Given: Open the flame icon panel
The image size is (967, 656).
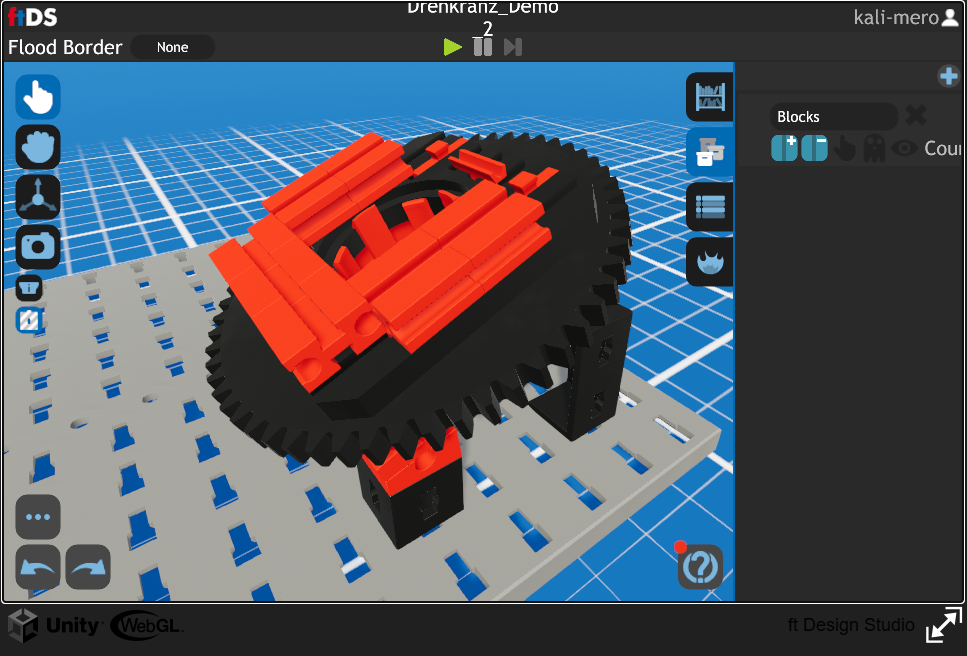Looking at the screenshot, I should [710, 262].
